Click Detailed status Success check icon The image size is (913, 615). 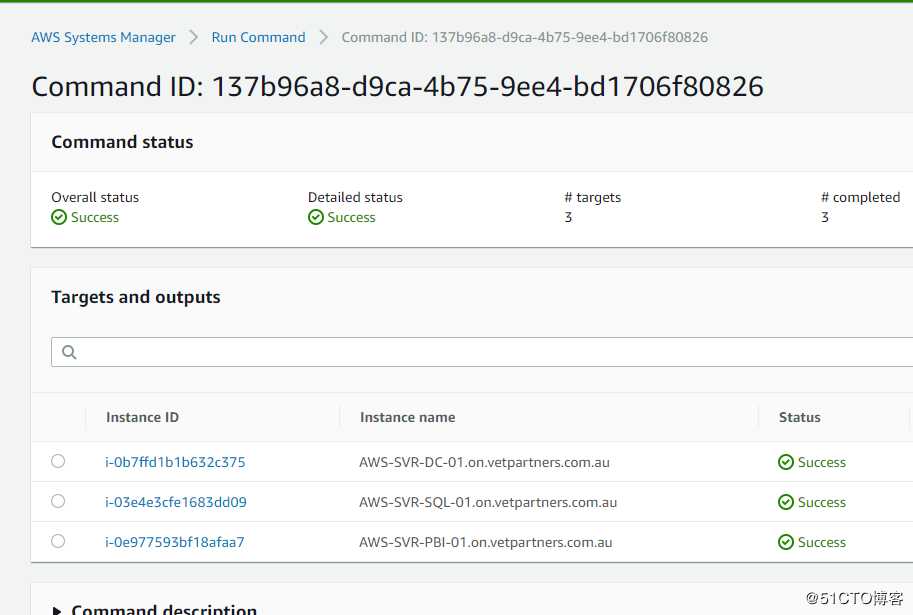(316, 217)
